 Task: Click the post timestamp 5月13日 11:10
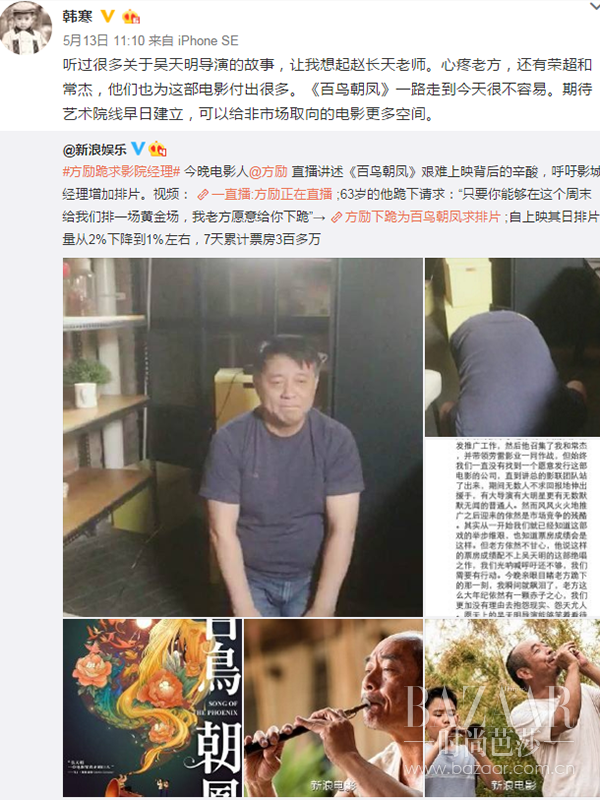pos(104,40)
